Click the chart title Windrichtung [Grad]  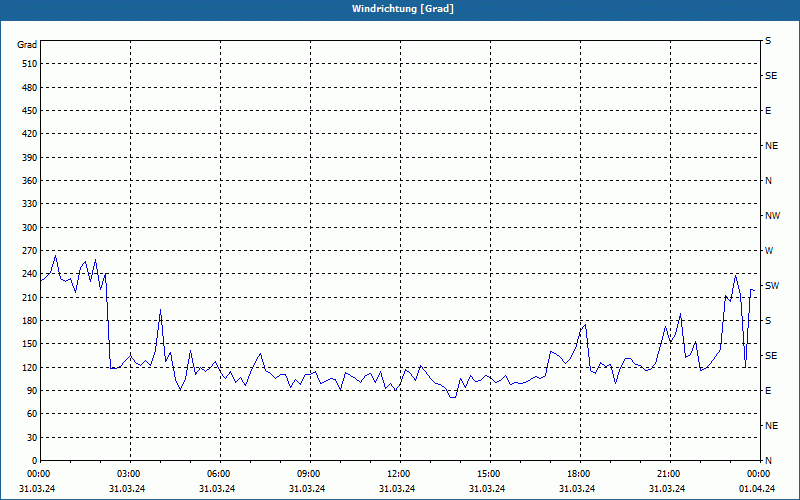click(x=403, y=9)
